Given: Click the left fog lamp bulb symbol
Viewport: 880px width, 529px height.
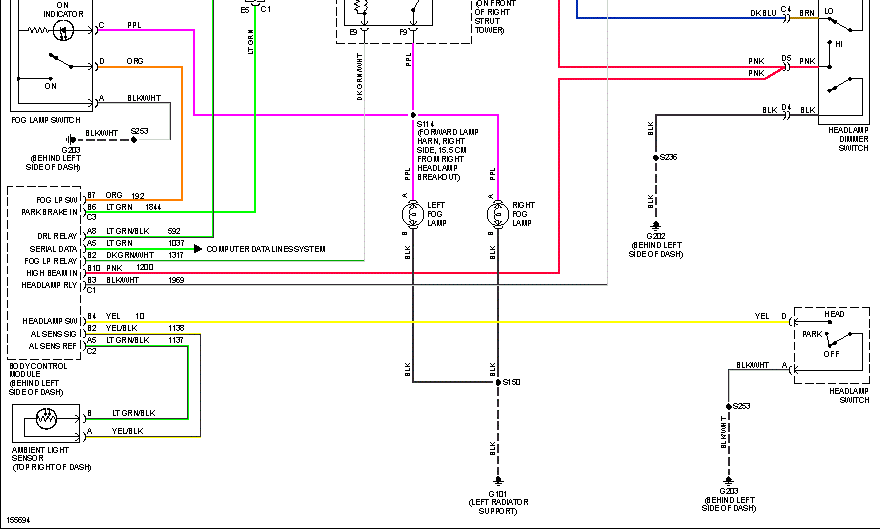Looking at the screenshot, I should click(x=413, y=214).
